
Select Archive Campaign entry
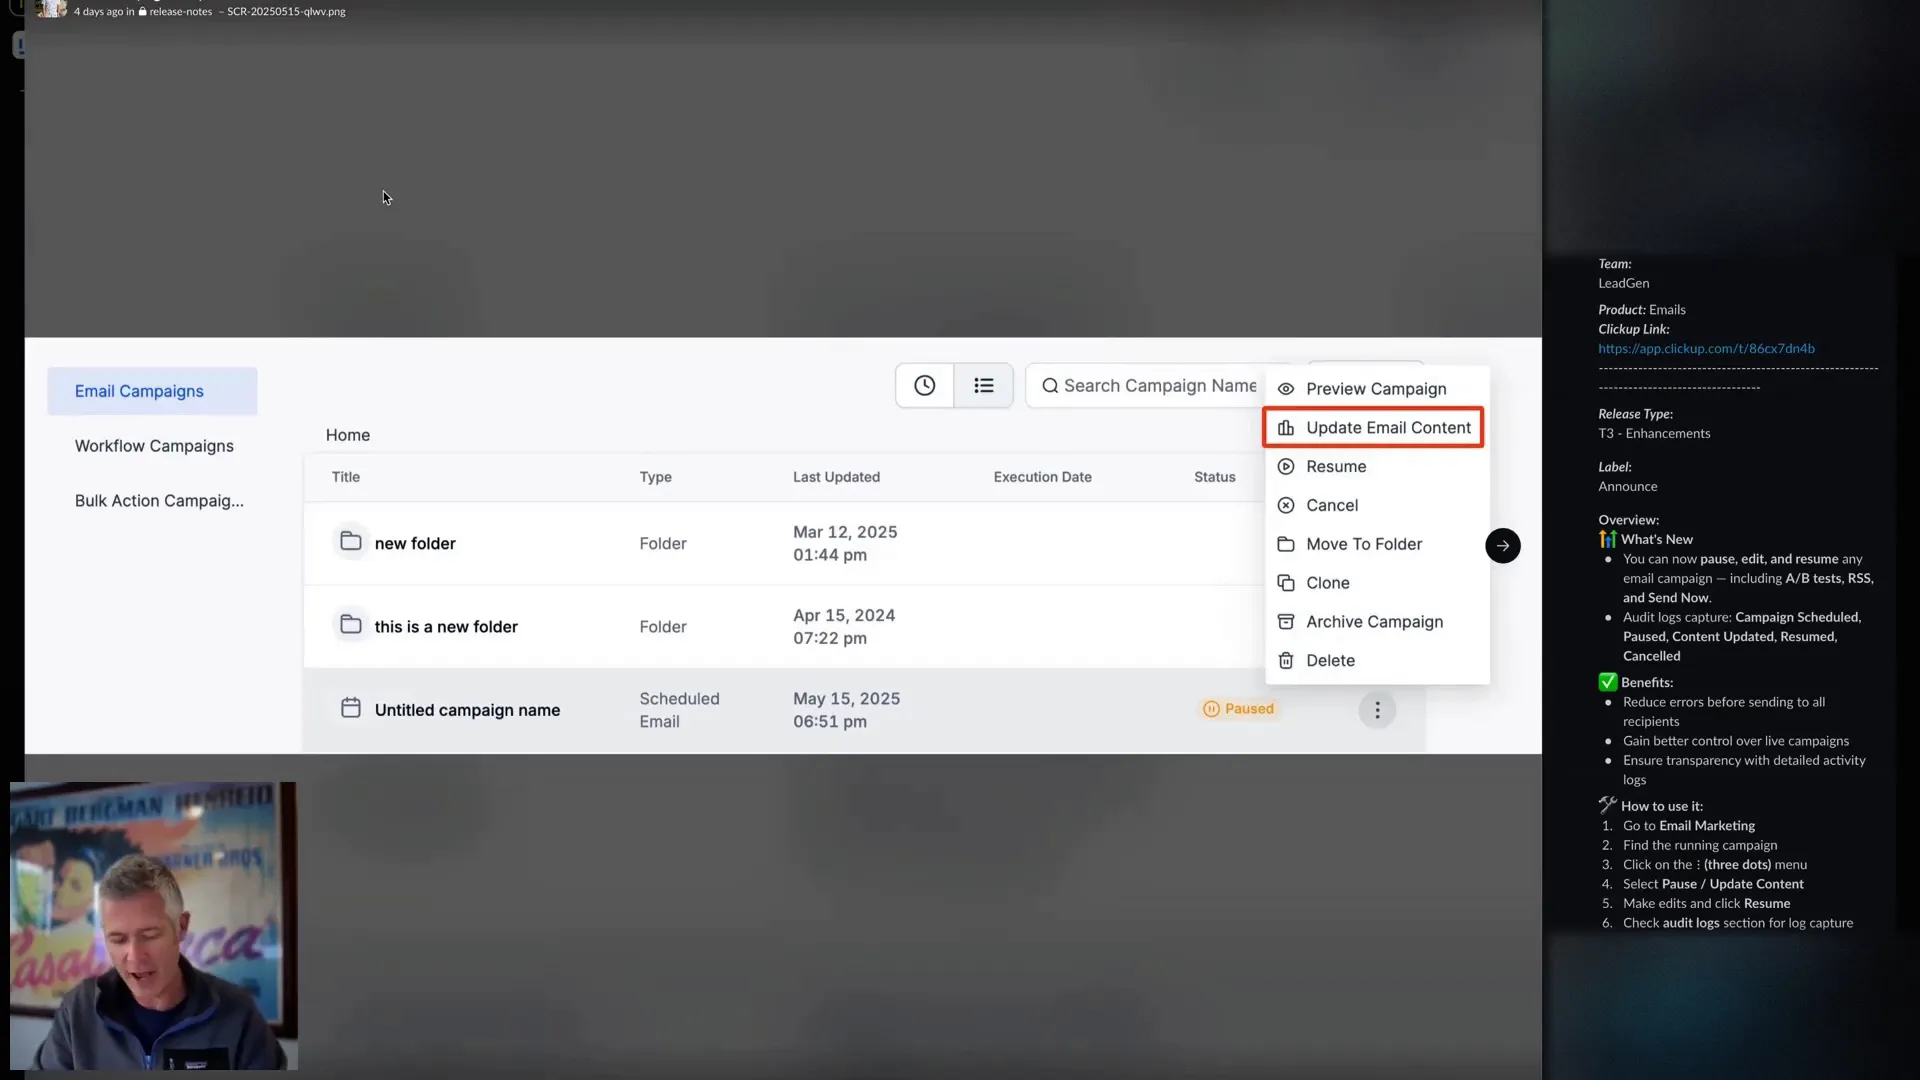[x=1376, y=622]
